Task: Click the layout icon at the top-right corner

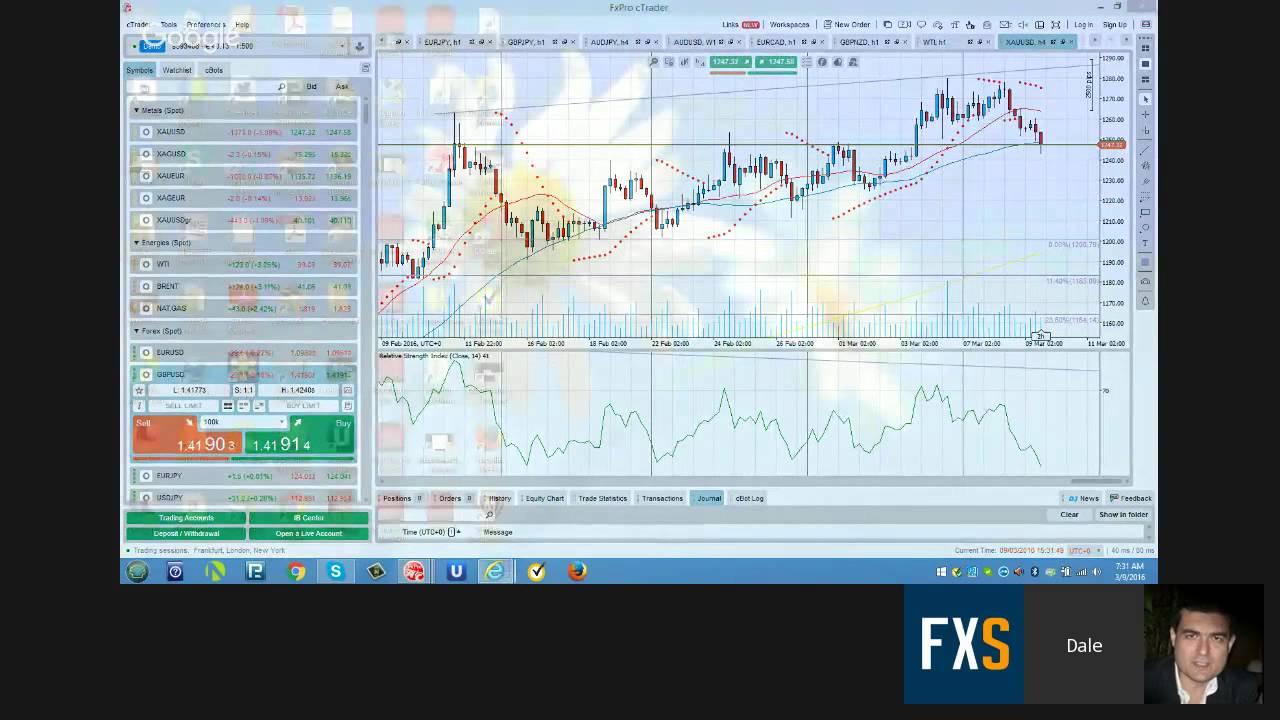Action: tap(1146, 25)
